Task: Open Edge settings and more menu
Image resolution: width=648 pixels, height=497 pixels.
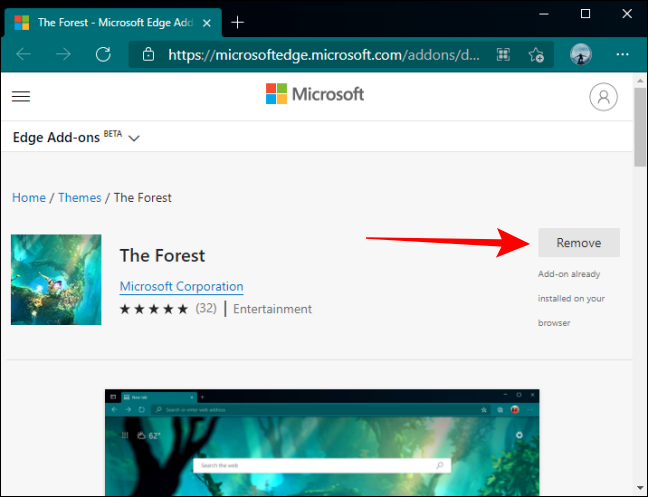Action: pyautogui.click(x=623, y=54)
